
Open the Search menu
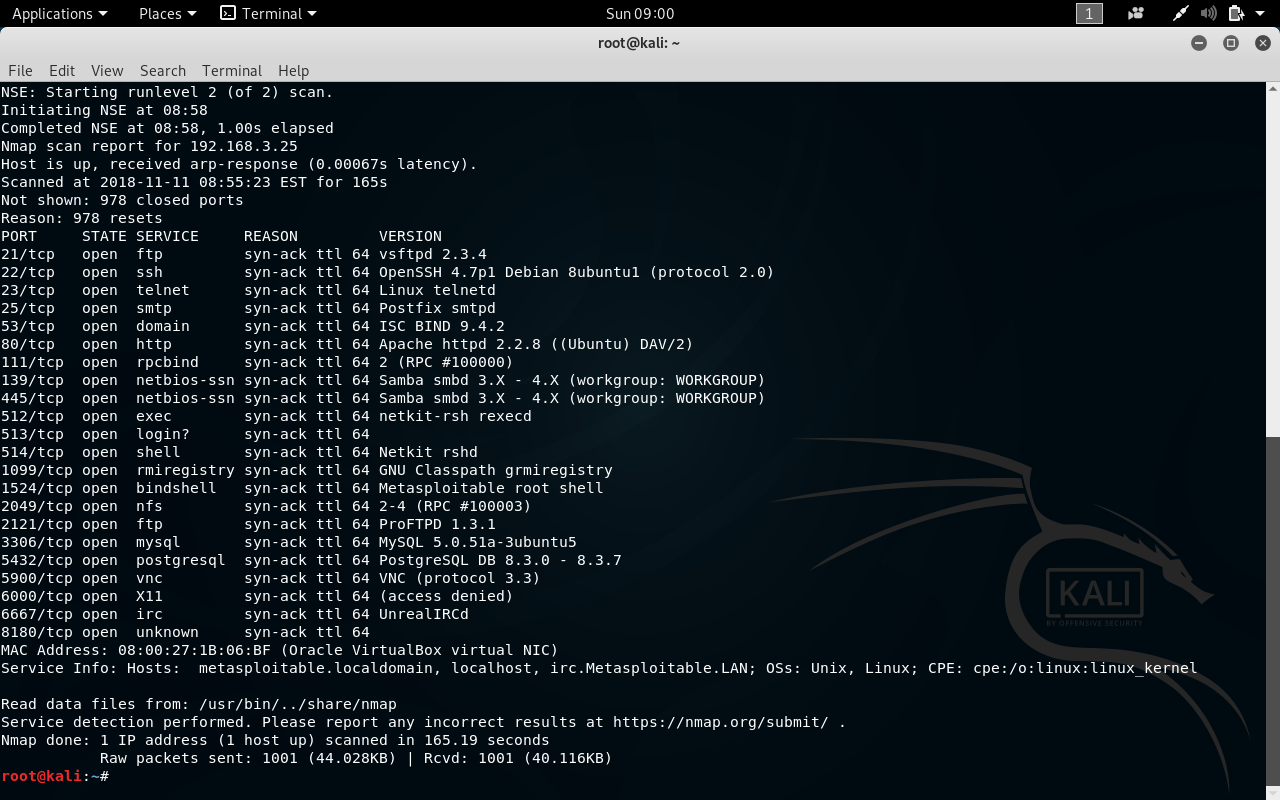click(x=163, y=70)
